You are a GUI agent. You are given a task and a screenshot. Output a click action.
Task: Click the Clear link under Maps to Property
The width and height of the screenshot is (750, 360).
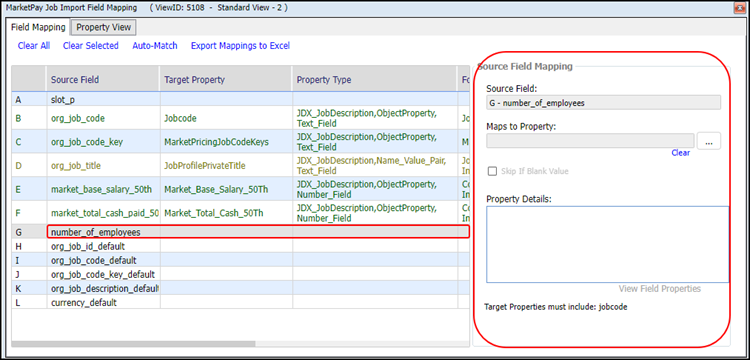[x=680, y=153]
